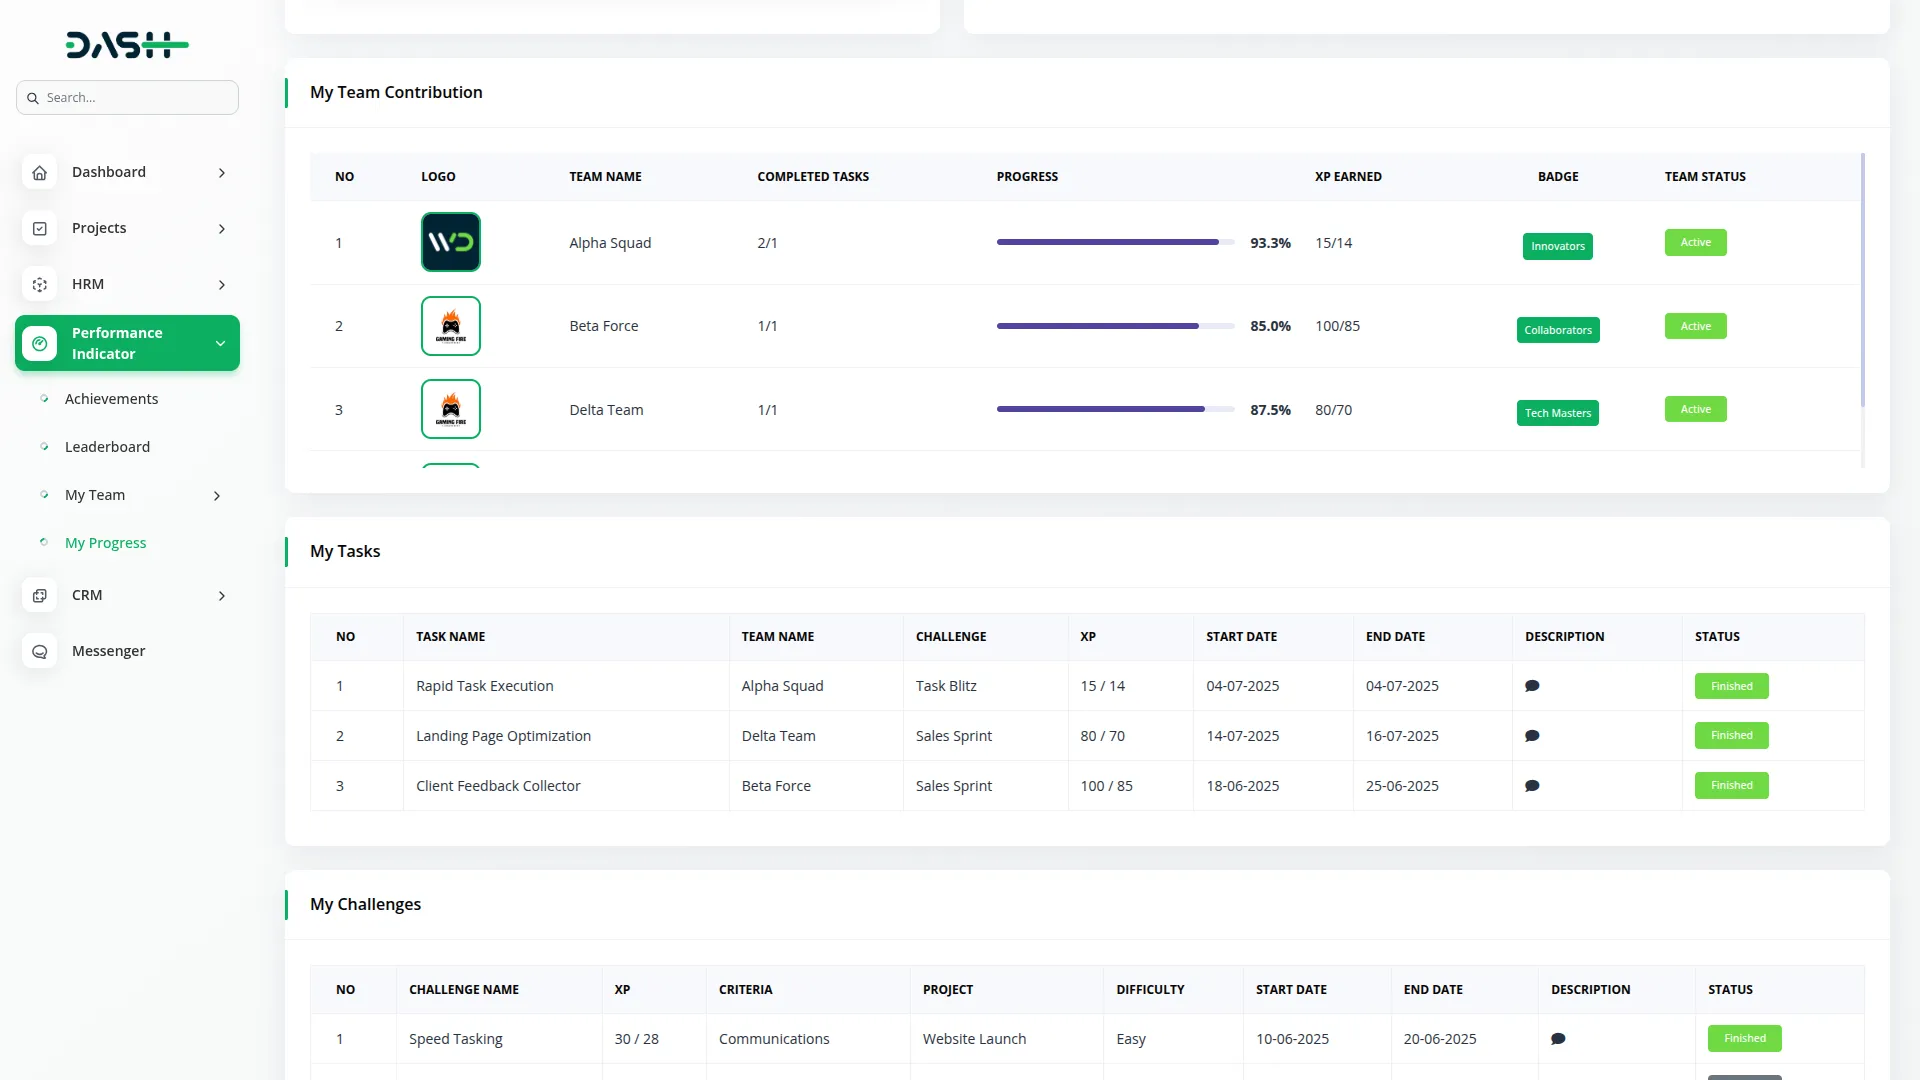Click the DASH logo
Screen dimensions: 1920x1080
point(127,45)
